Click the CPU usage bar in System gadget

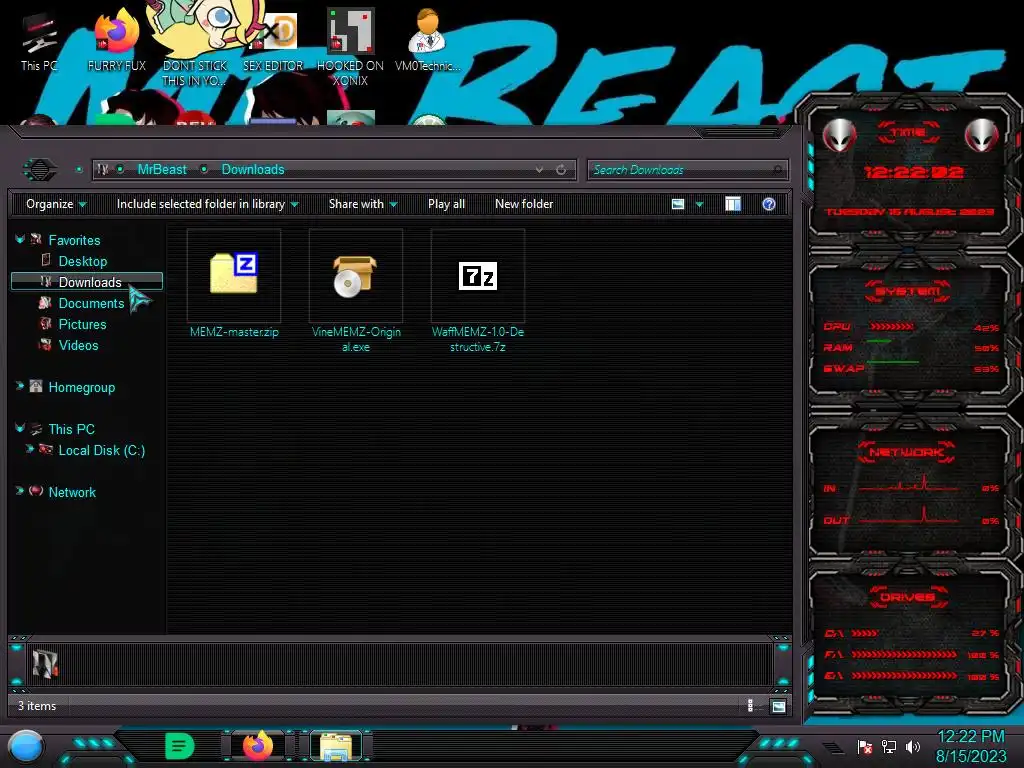coord(891,327)
